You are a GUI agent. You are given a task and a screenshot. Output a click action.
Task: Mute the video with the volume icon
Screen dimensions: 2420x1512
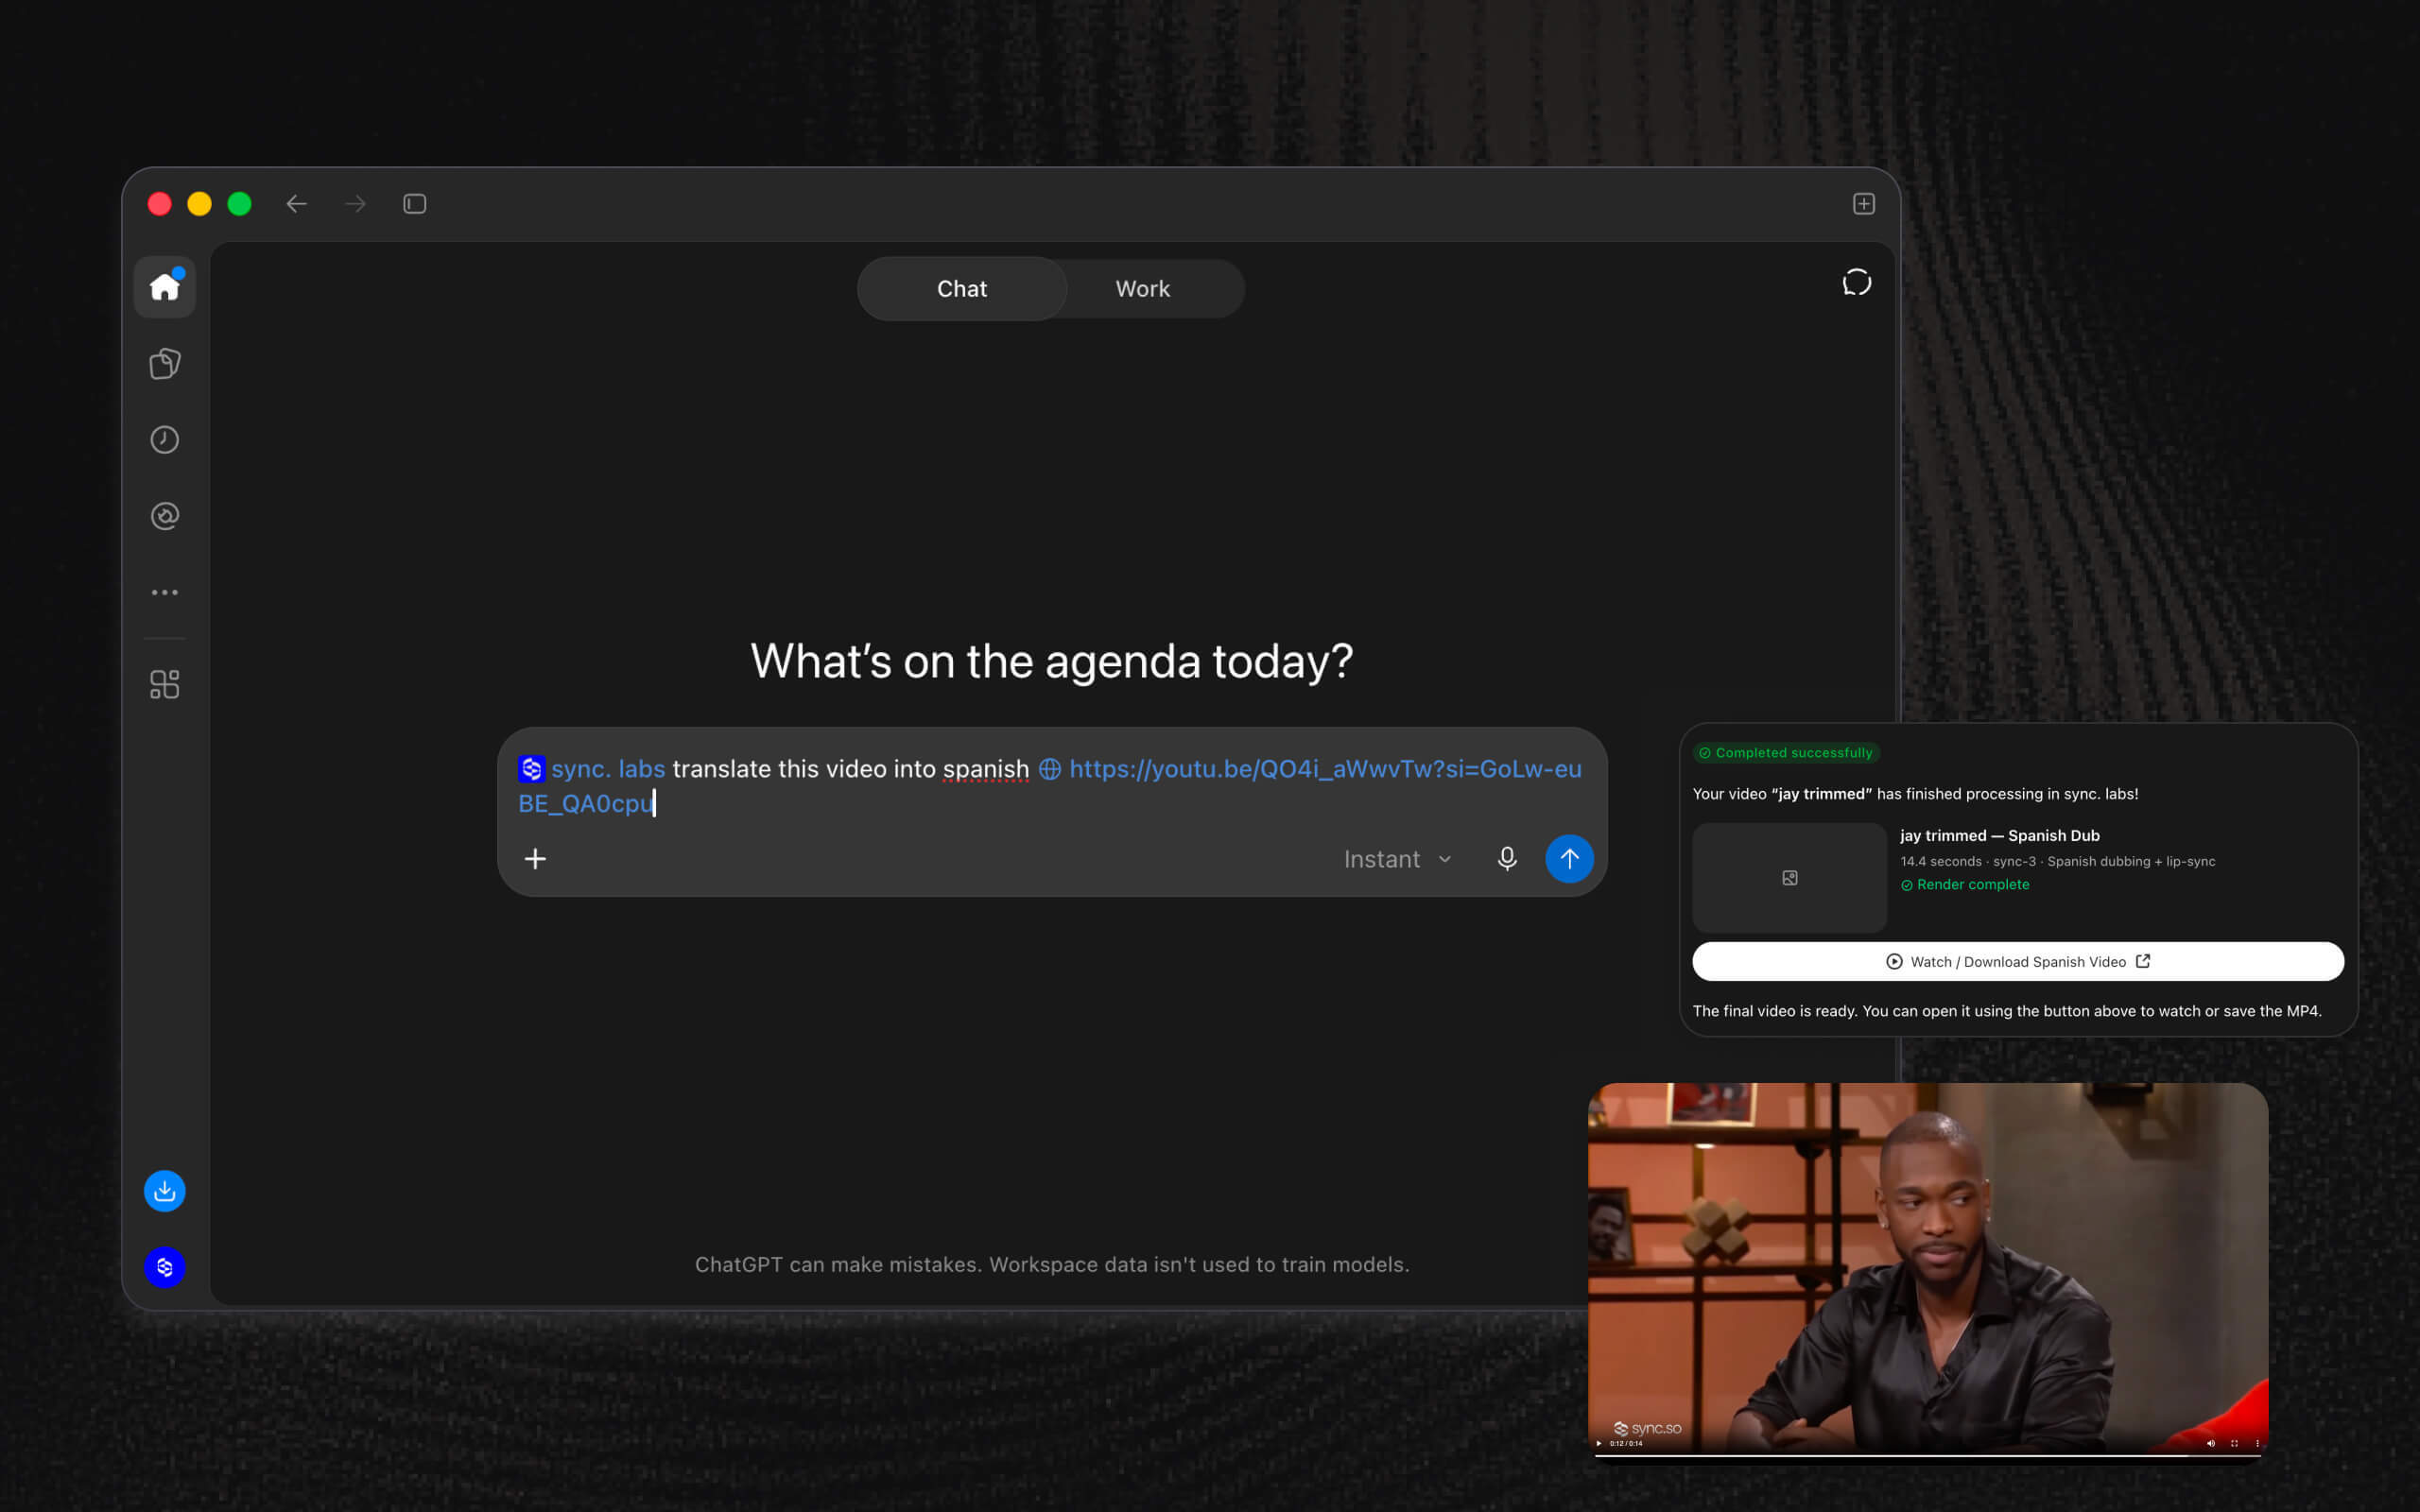tap(2211, 1443)
